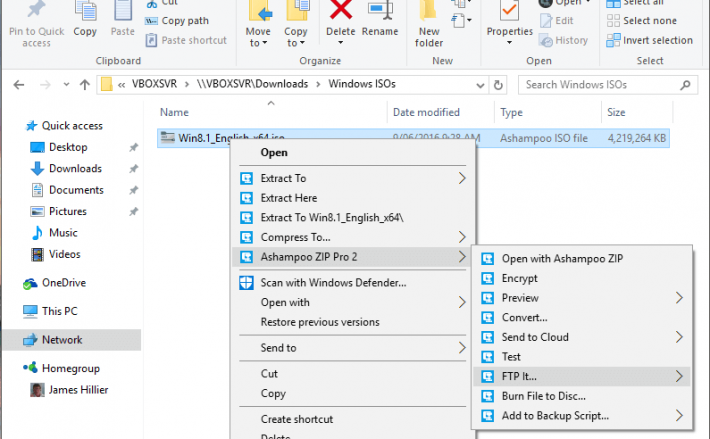Viewport: 710px width, 439px height.
Task: Open Music in the navigation pane
Action: tap(63, 233)
